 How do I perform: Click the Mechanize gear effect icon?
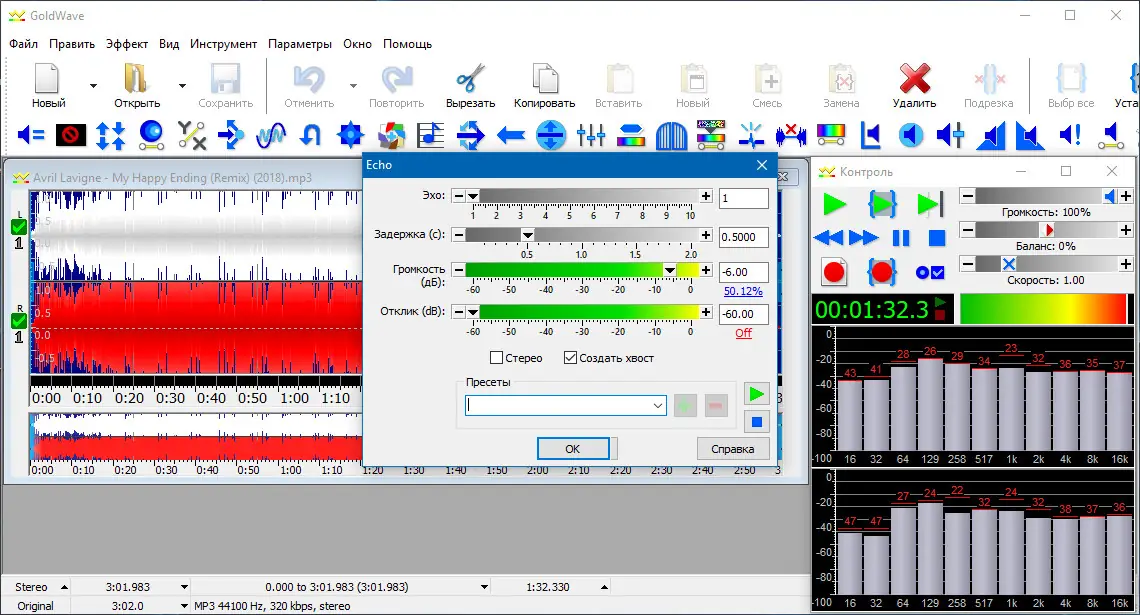pos(349,134)
